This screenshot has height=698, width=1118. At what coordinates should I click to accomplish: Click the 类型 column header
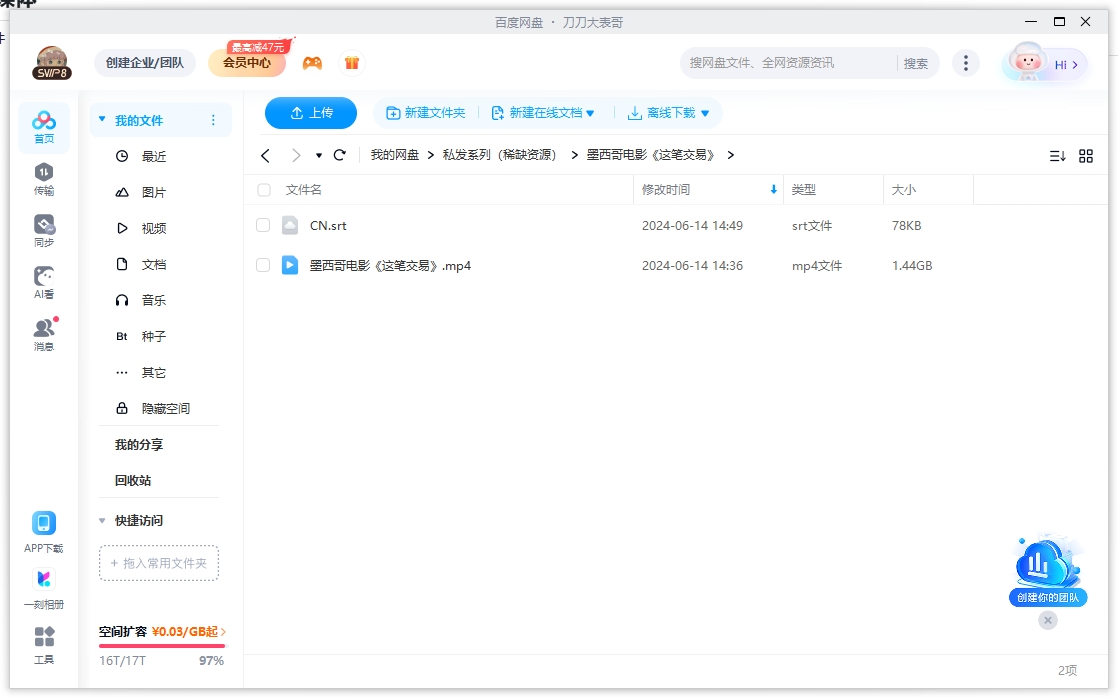(804, 190)
